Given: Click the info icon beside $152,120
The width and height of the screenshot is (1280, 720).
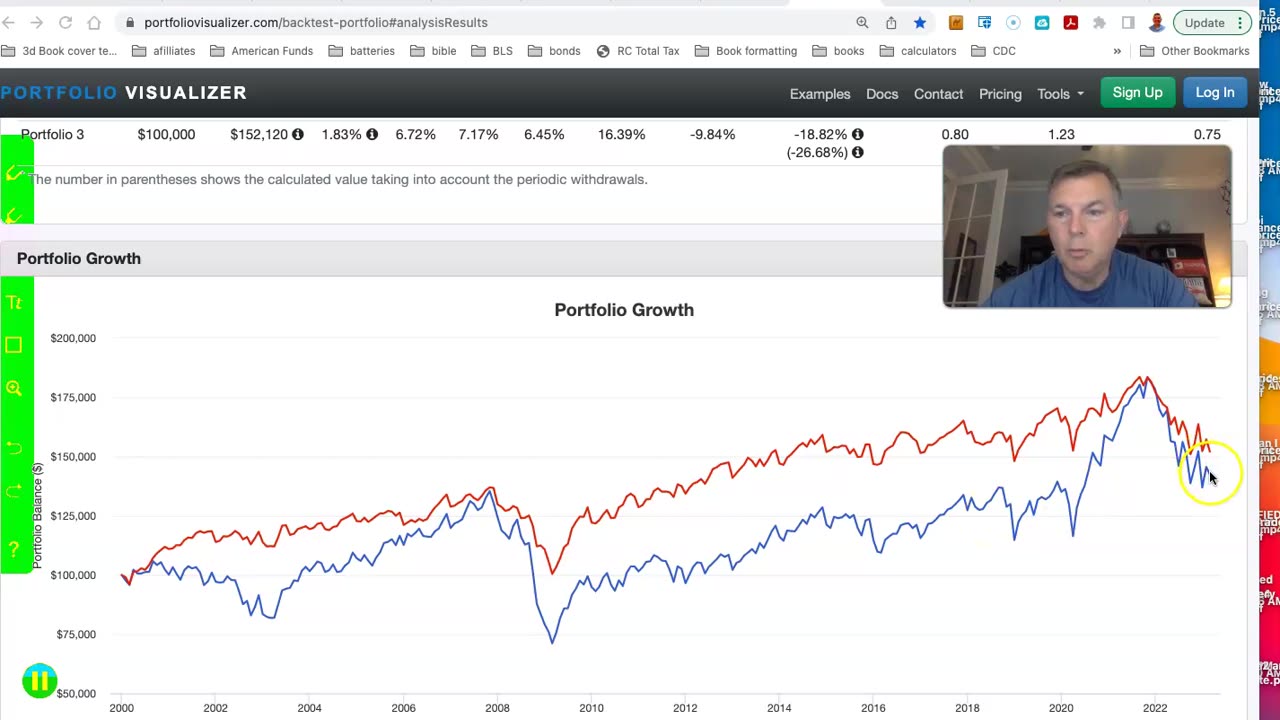Looking at the screenshot, I should coord(298,134).
